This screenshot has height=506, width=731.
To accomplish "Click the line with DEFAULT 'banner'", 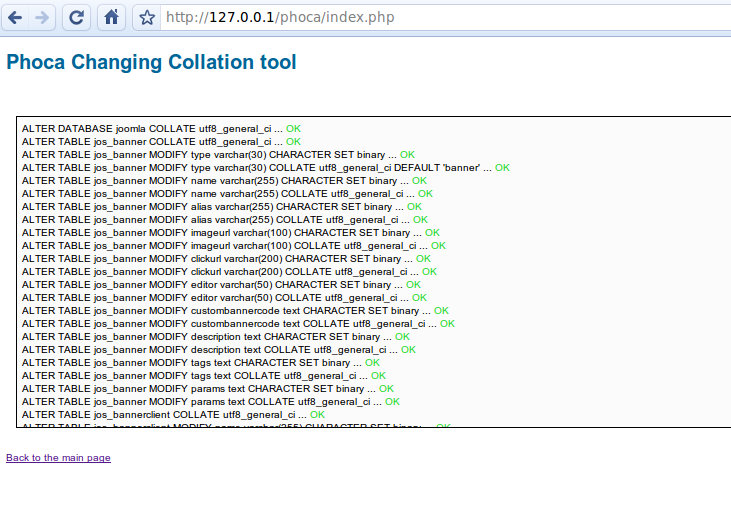I will 266,168.
